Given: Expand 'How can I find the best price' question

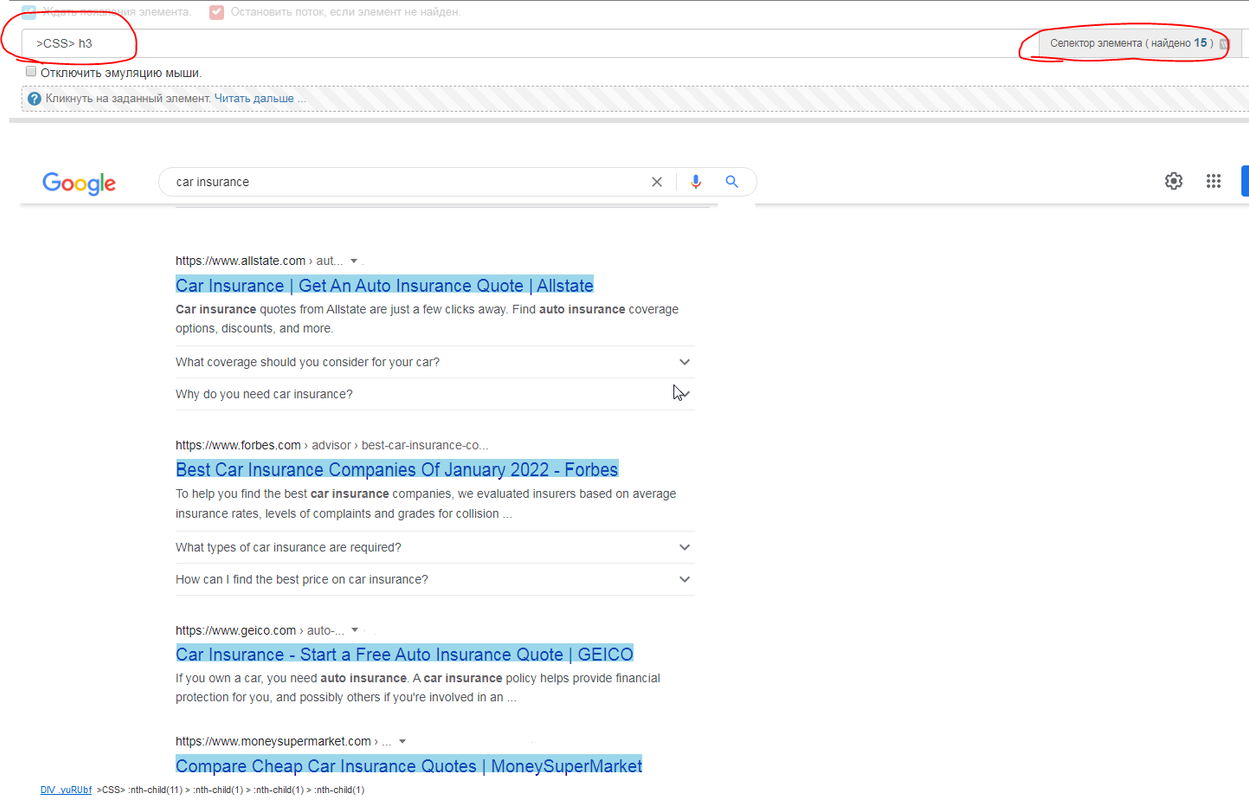Looking at the screenshot, I should [x=435, y=579].
